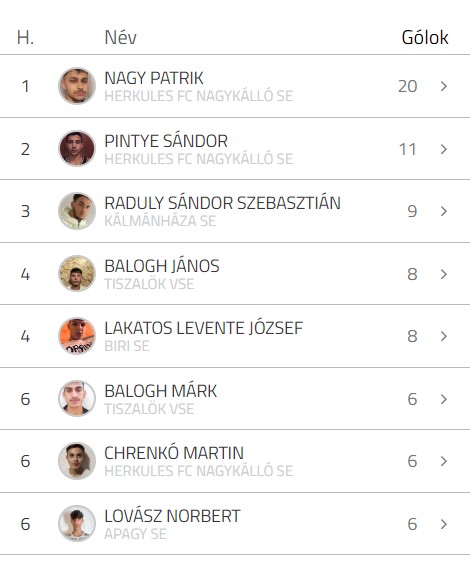Screen dimensions: 470x565
Task: Select the APAGY SE team label
Action: tap(135, 534)
